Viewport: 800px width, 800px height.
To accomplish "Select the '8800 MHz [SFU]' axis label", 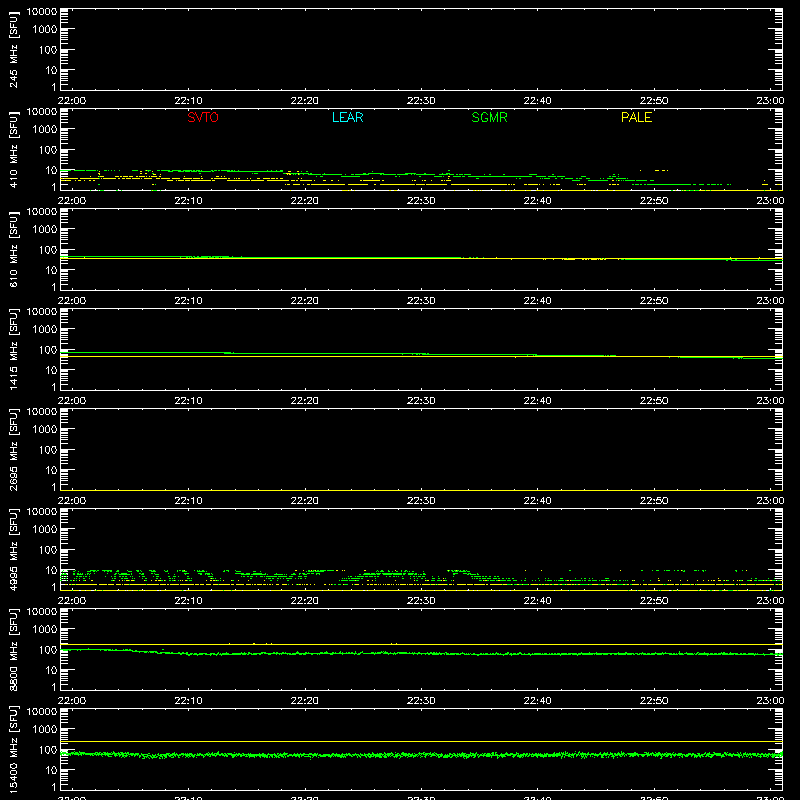I will (x=14, y=649).
